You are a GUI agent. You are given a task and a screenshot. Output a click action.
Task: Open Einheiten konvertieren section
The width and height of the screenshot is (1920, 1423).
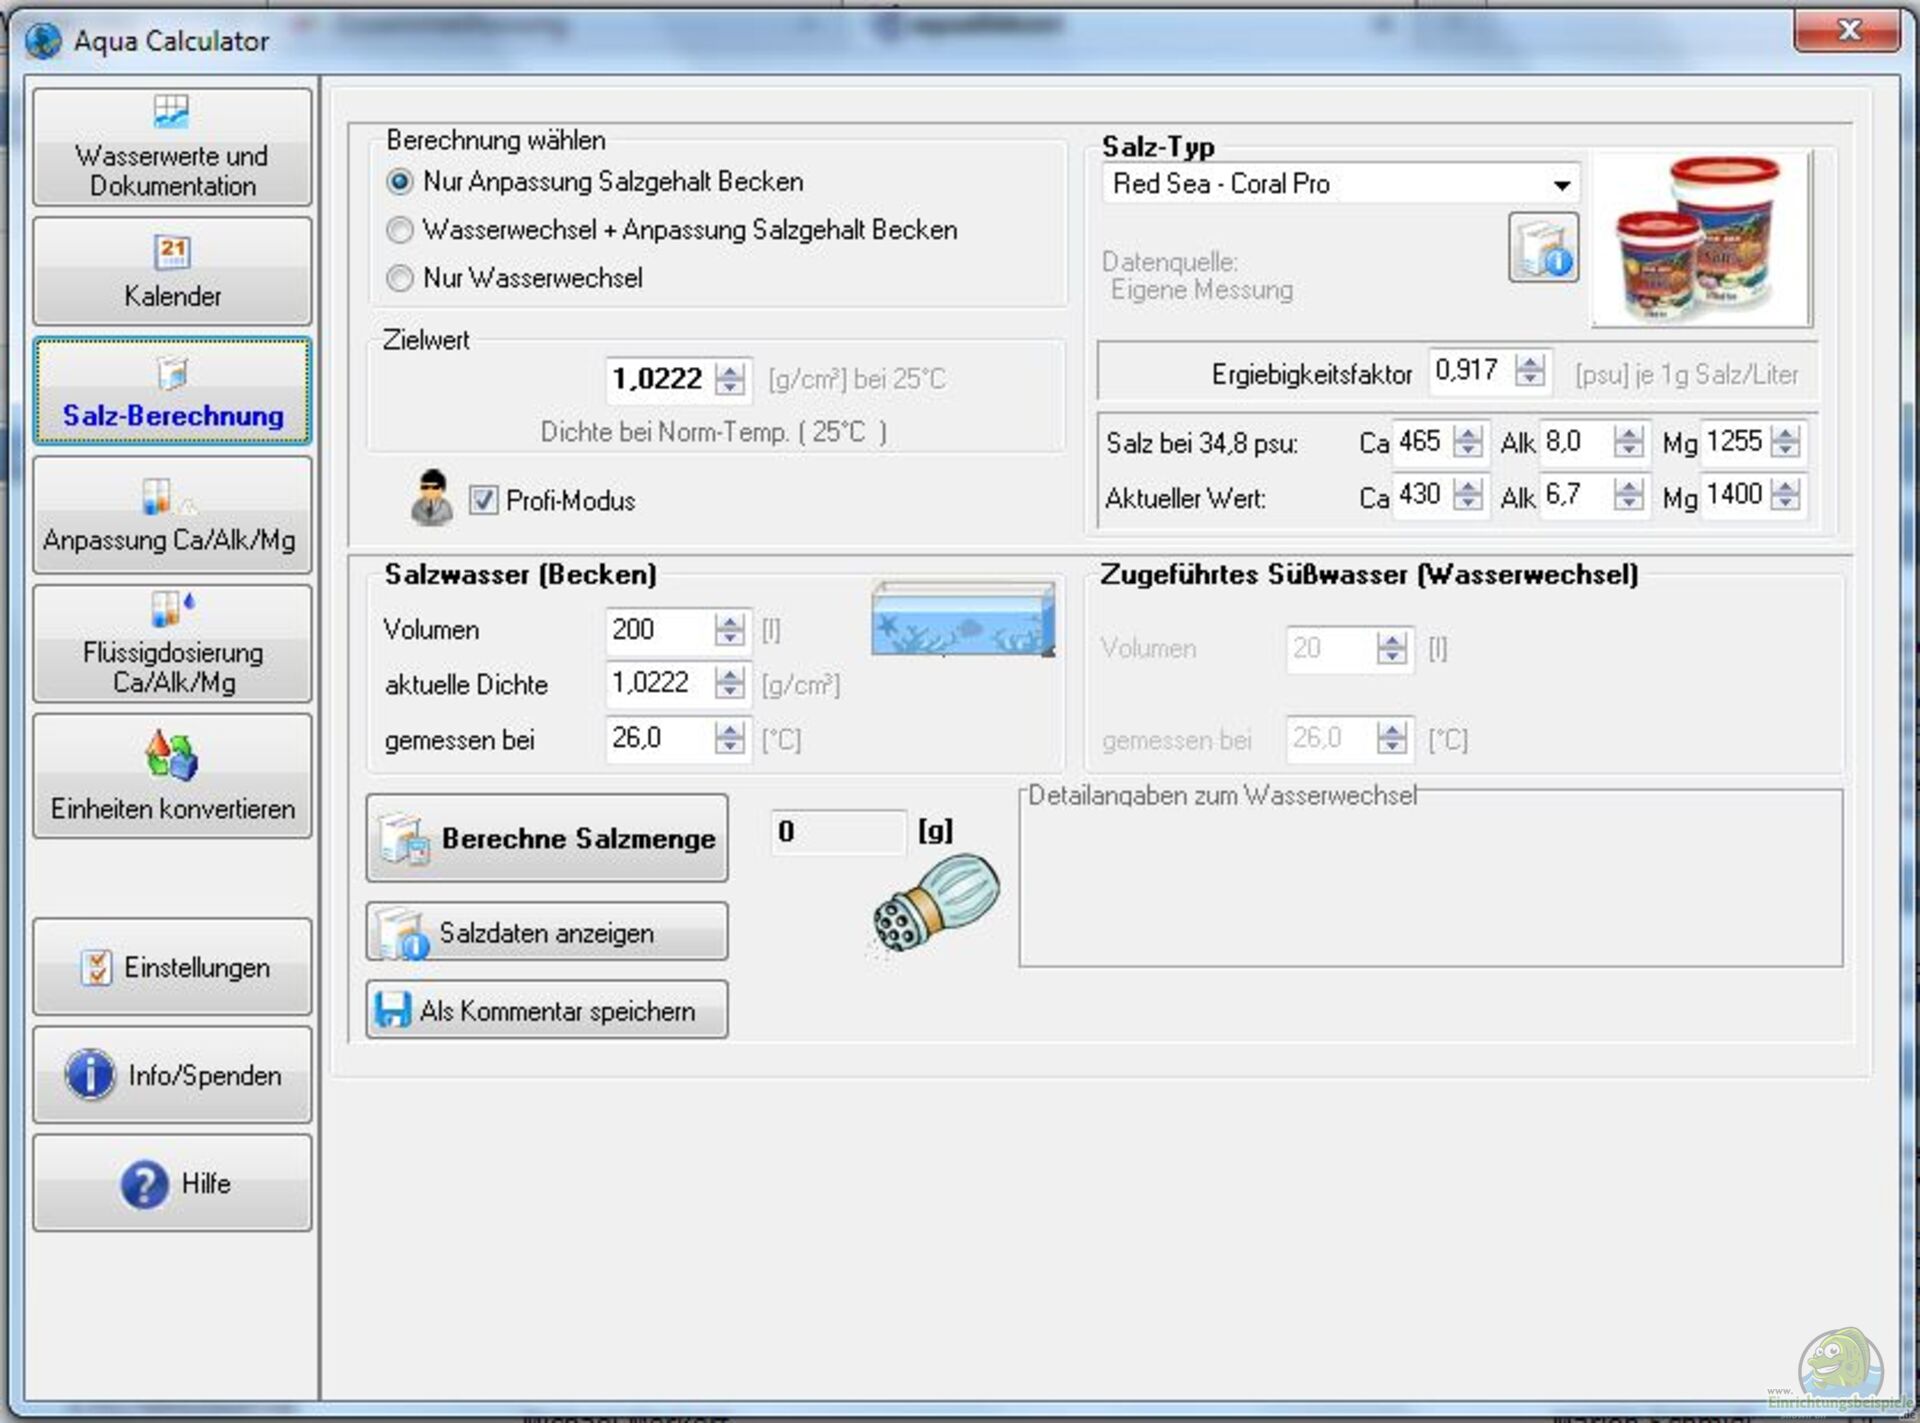(172, 777)
